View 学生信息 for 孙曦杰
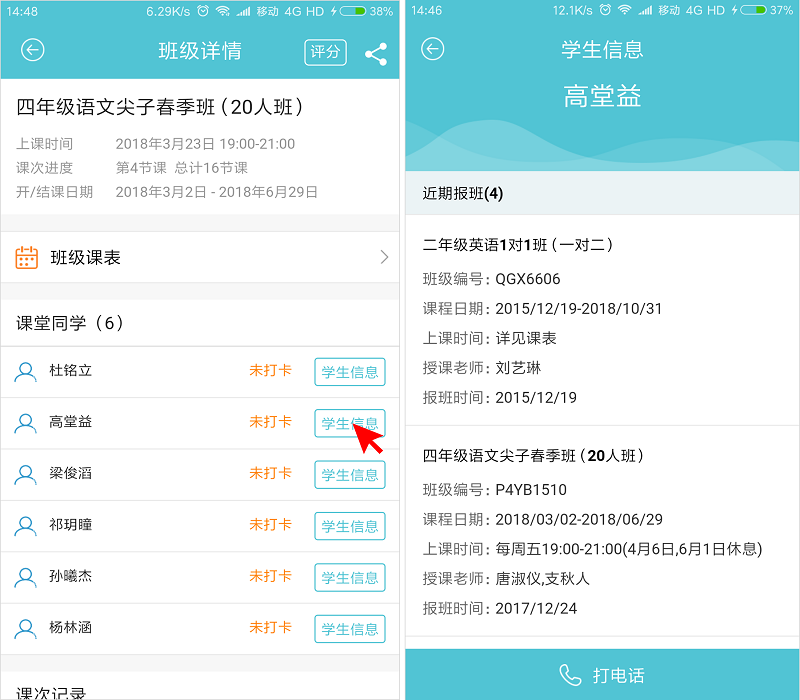This screenshot has height=700, width=800. (349, 578)
